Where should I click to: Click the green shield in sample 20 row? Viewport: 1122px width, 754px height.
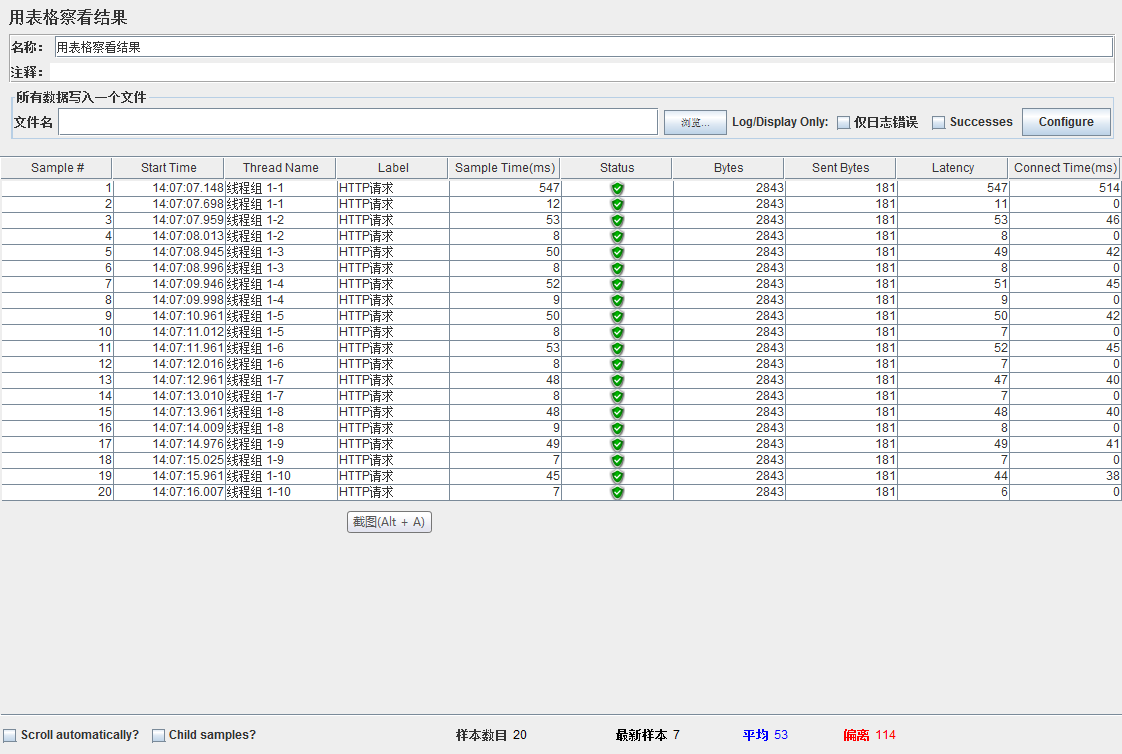point(617,492)
